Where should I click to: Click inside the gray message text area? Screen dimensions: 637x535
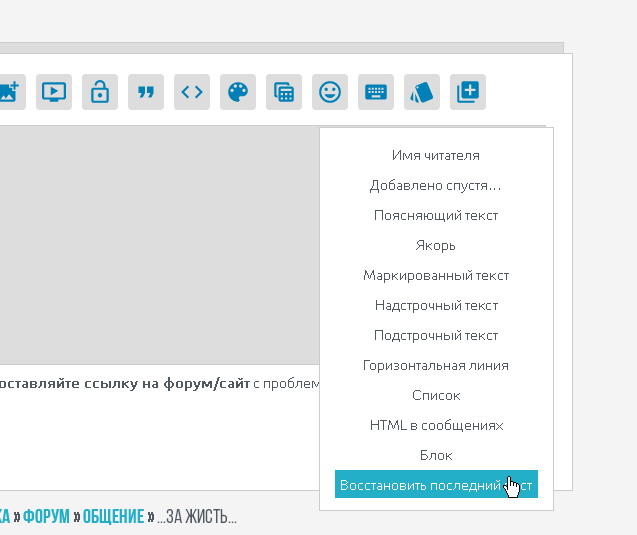(159, 245)
